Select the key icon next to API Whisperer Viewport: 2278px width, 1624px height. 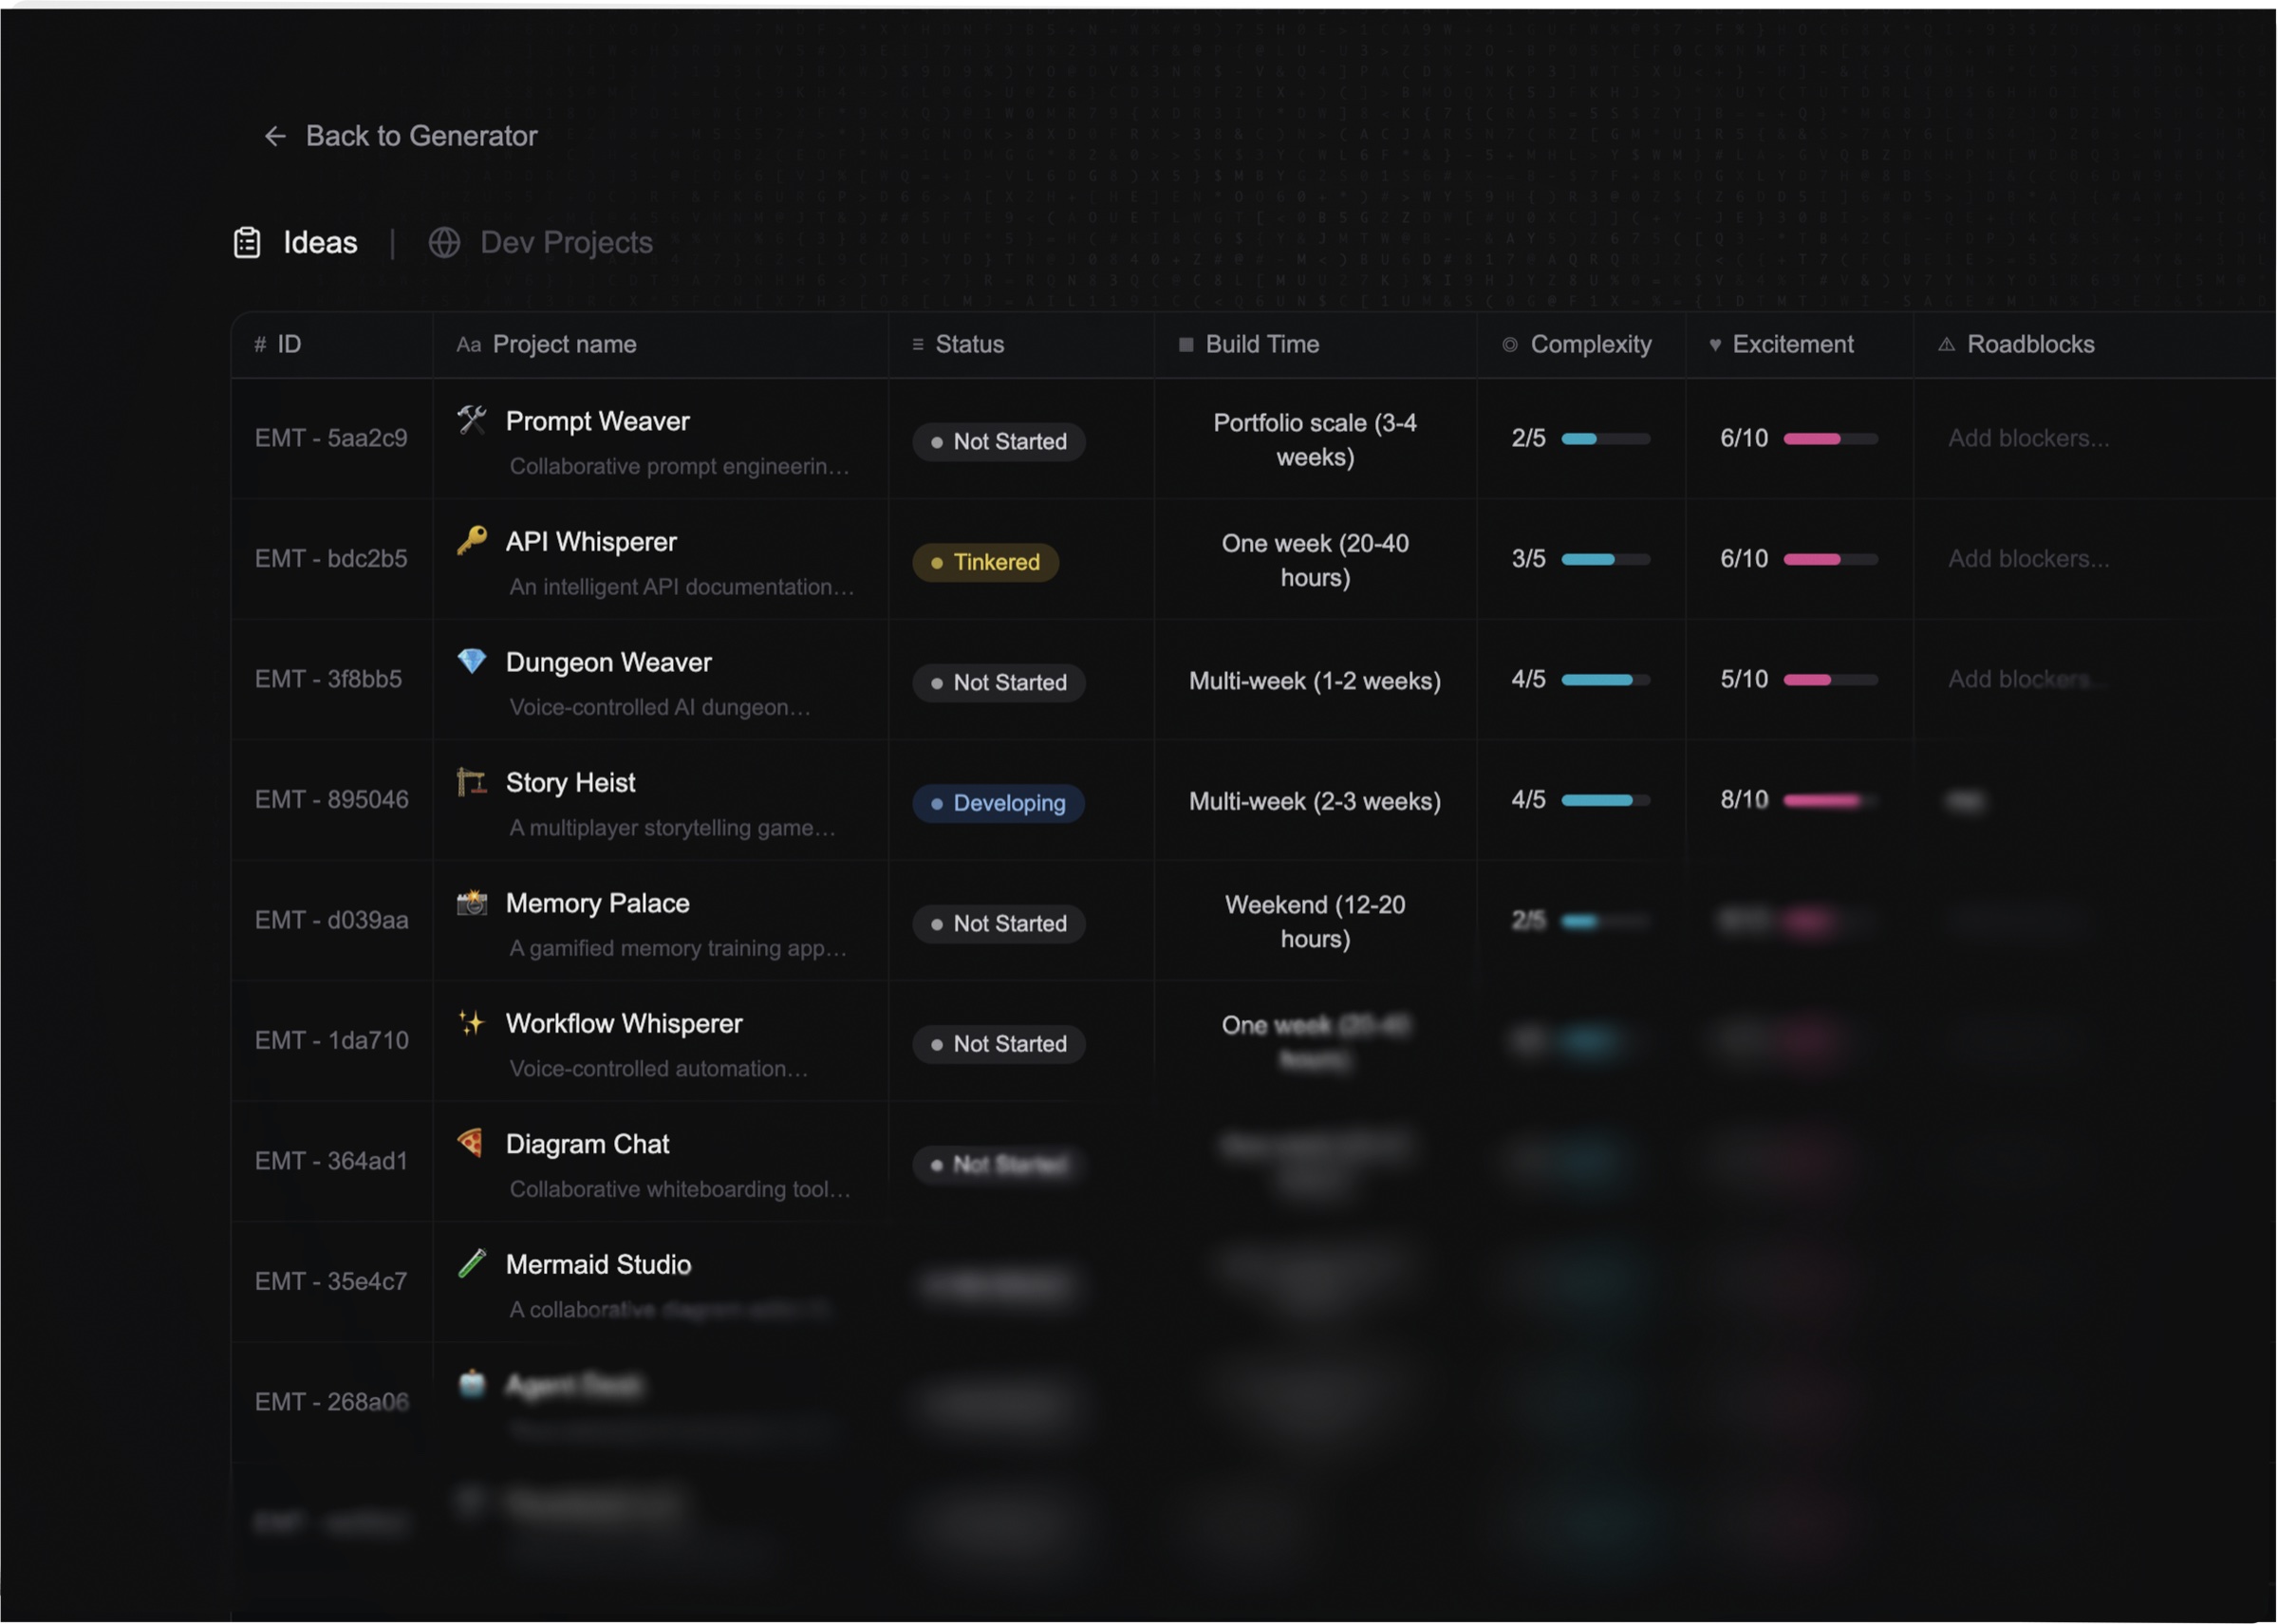(x=471, y=539)
